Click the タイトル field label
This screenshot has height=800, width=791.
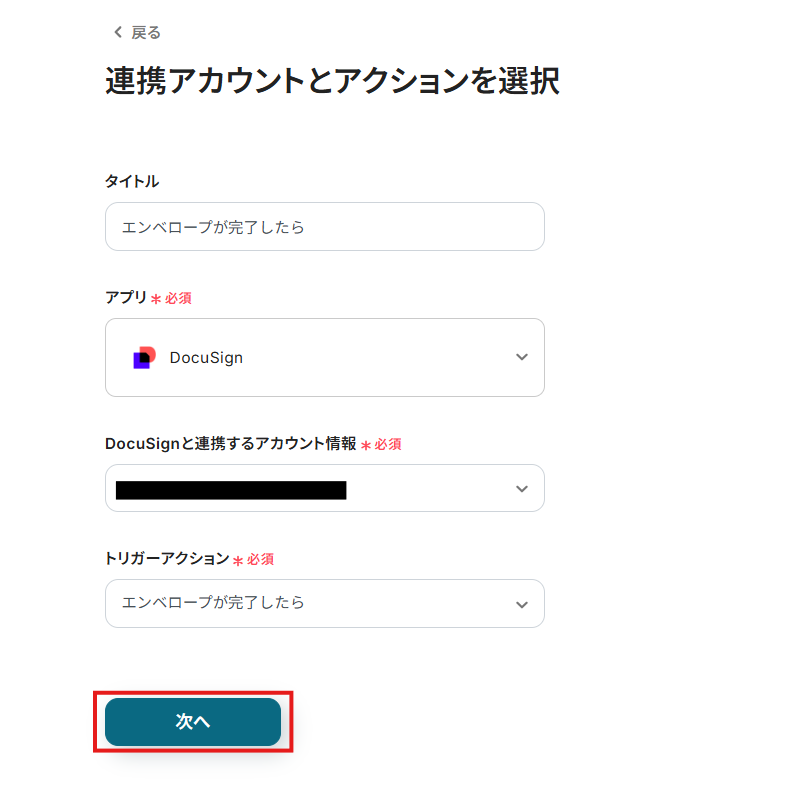point(132,181)
